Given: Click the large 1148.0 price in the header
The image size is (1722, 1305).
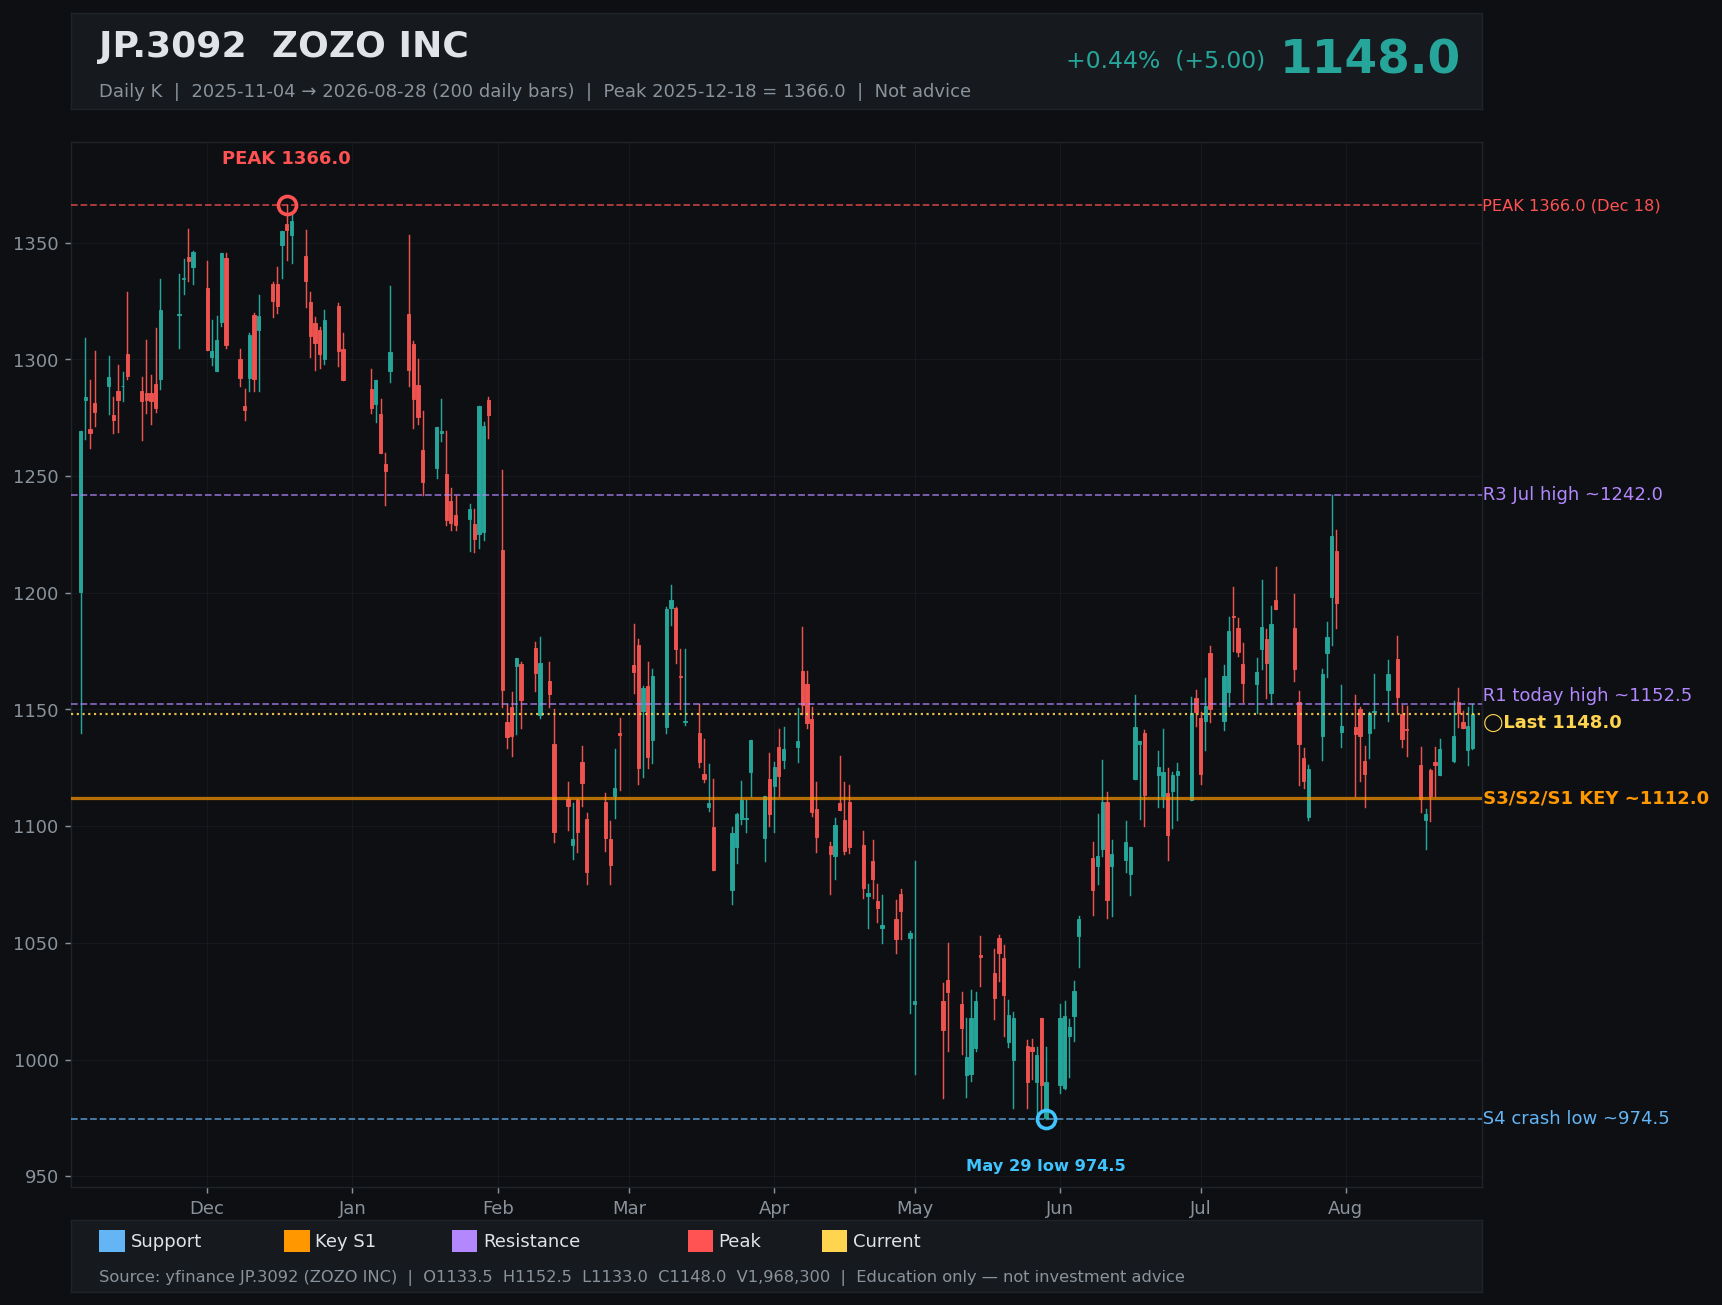Looking at the screenshot, I should point(1370,58).
